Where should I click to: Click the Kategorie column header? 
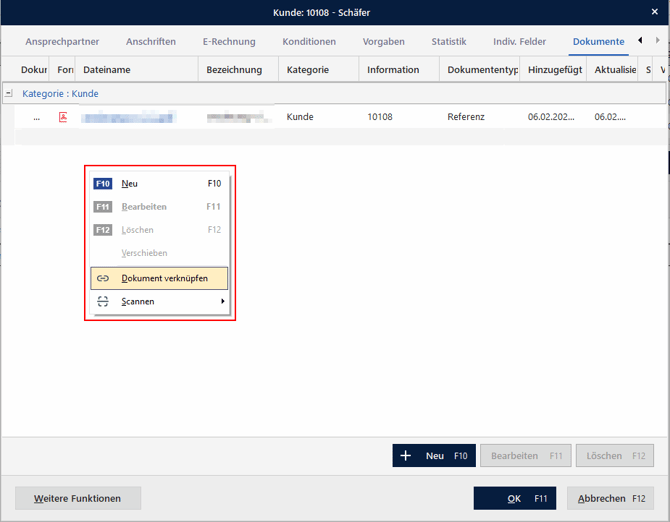tap(308, 70)
